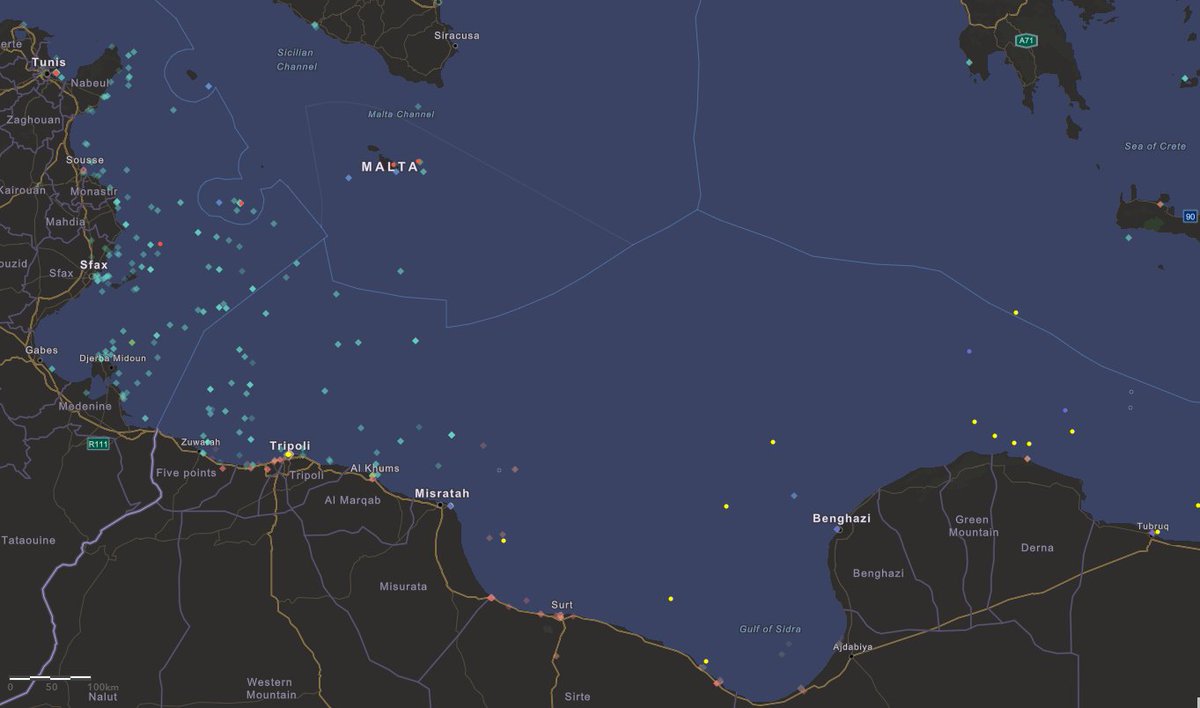This screenshot has width=1200, height=708.
Task: Click the route 90 shield on Crete
Action: coord(1190,216)
